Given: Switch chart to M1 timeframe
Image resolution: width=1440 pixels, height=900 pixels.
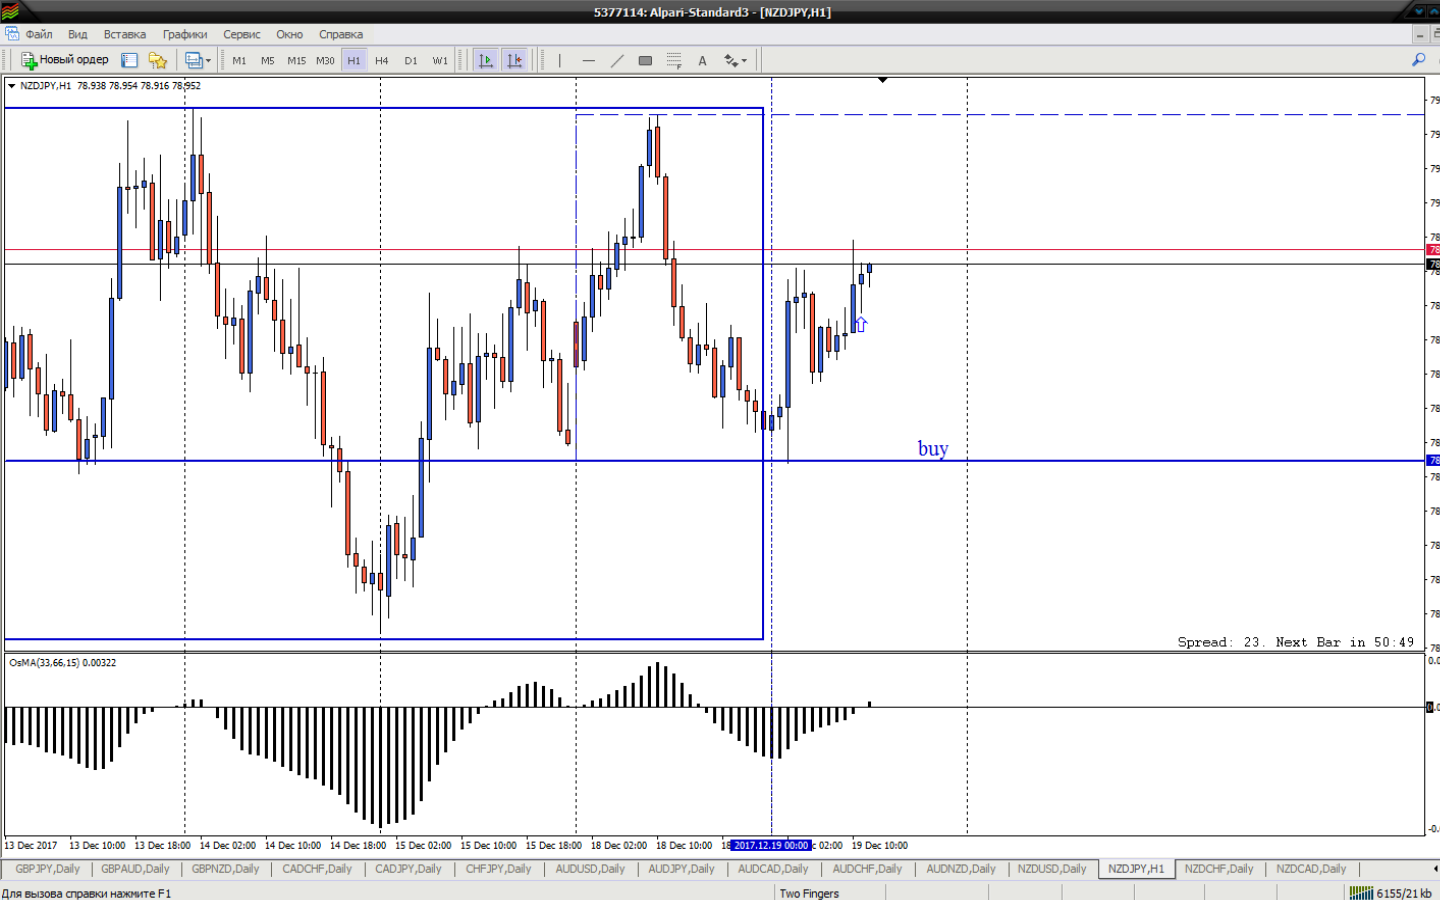Looking at the screenshot, I should click(239, 61).
